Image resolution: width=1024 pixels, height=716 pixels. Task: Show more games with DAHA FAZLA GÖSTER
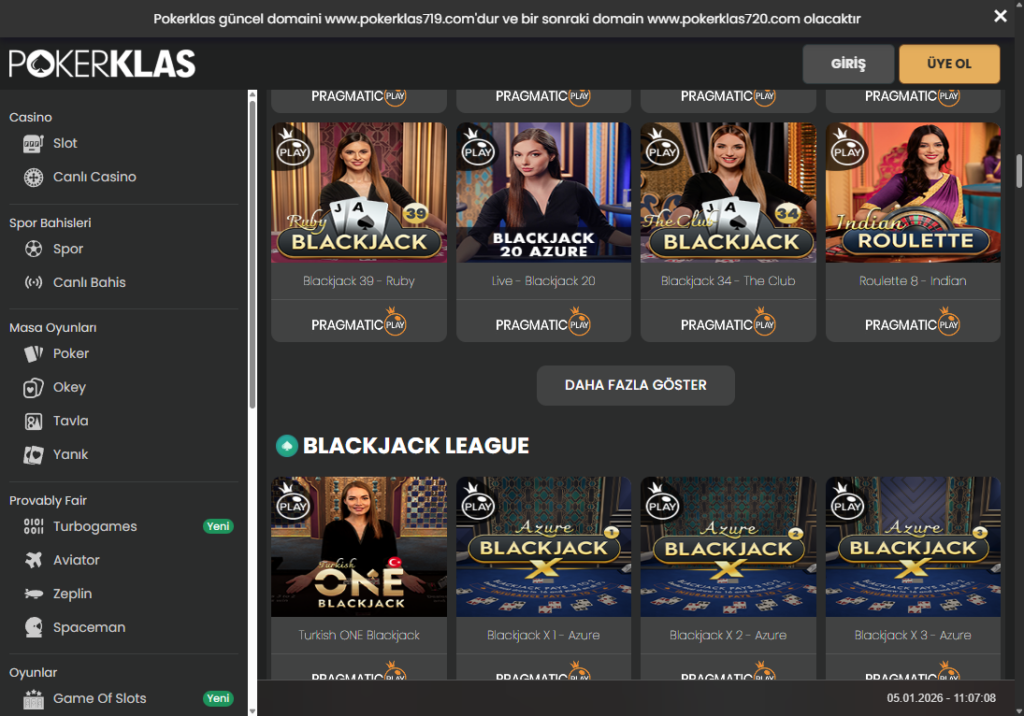pyautogui.click(x=635, y=385)
